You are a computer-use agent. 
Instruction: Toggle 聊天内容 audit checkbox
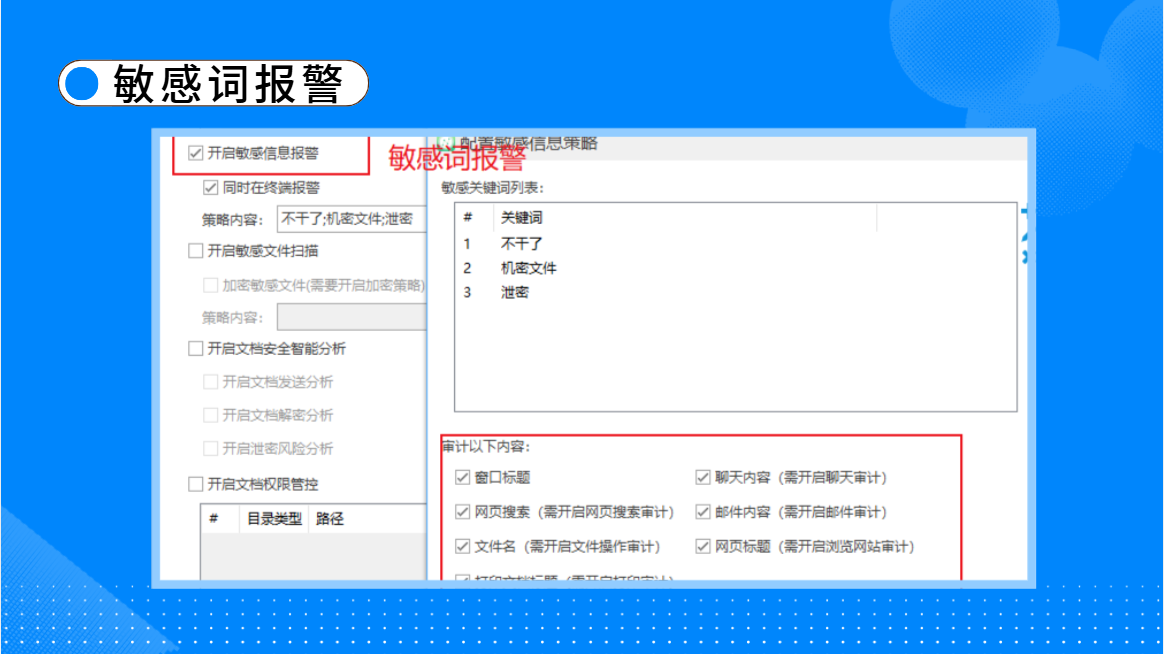tap(703, 477)
